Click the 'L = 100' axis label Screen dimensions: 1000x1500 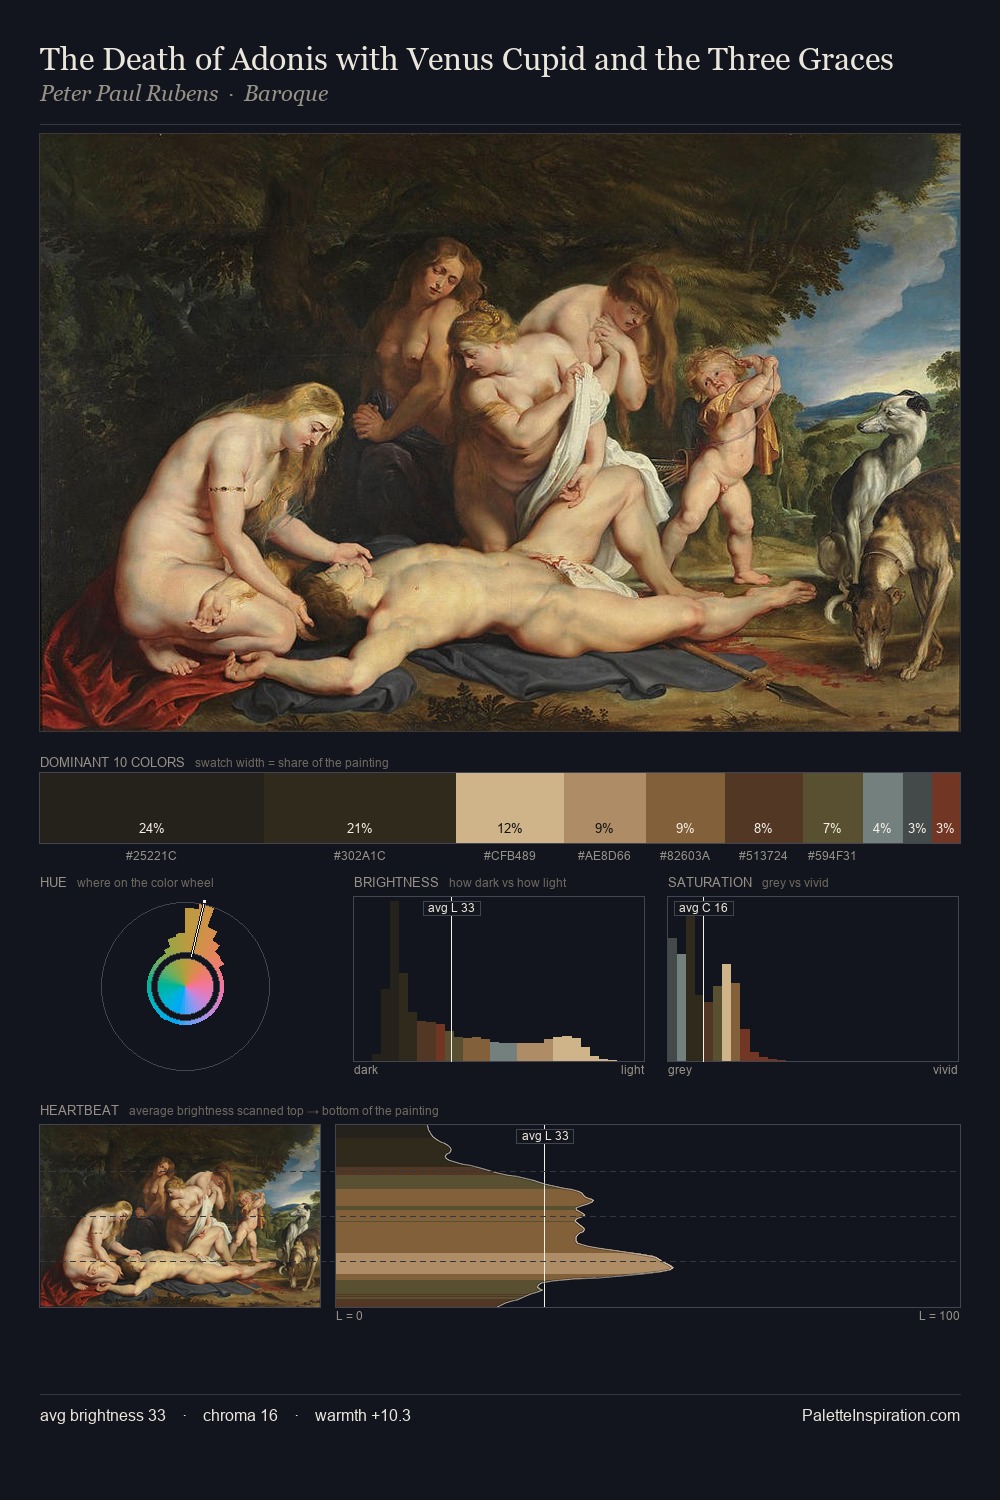coord(939,1316)
